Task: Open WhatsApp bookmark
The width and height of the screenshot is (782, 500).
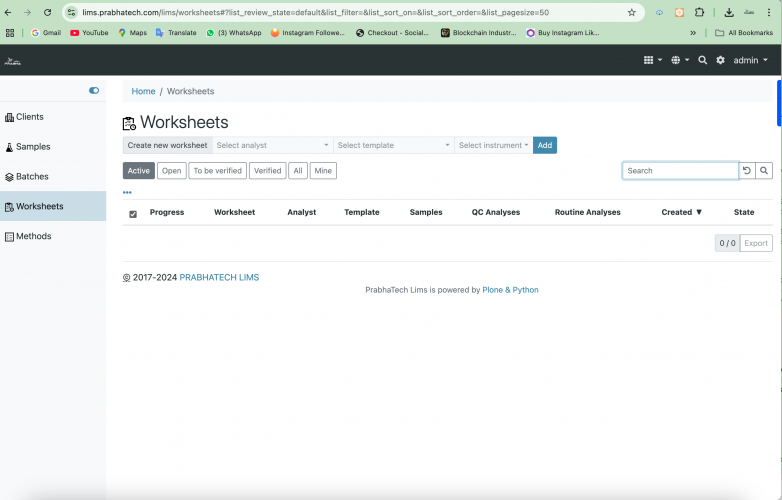Action: tap(234, 33)
